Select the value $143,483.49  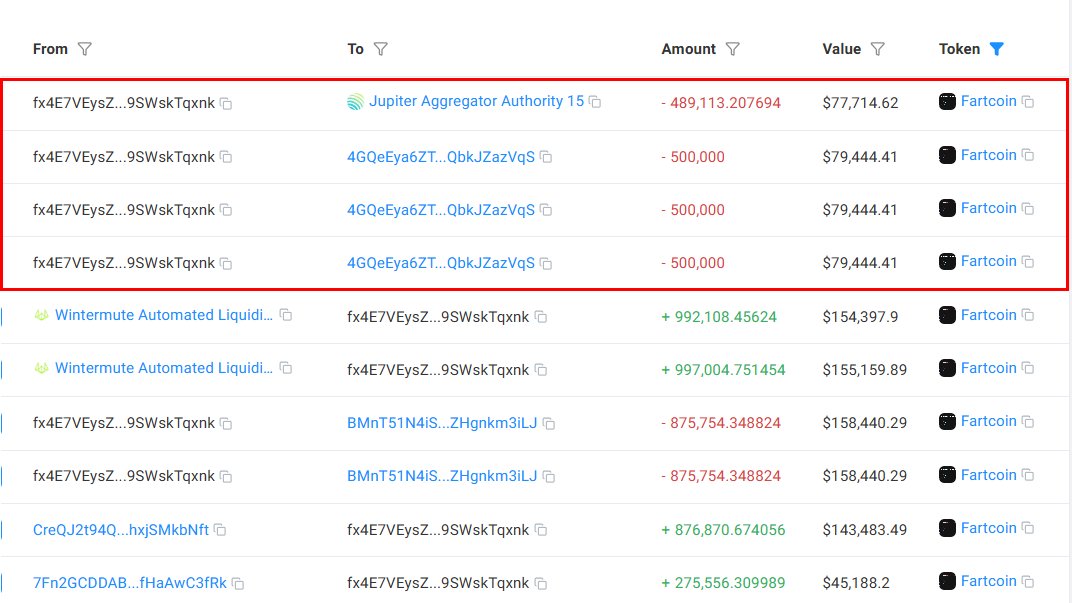pyautogui.click(x=865, y=530)
